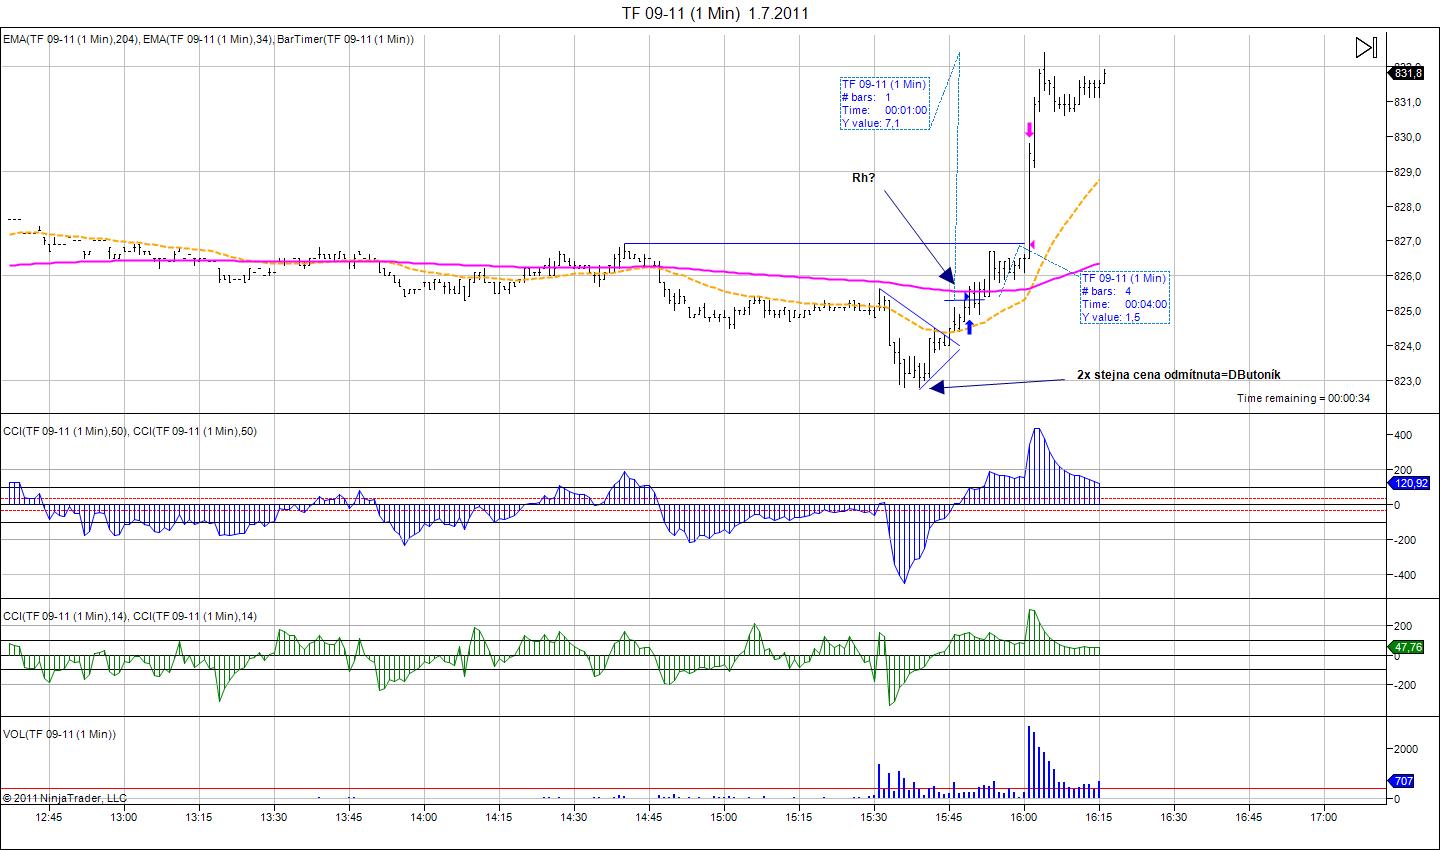Click the 831,0 price axis label

[x=1408, y=102]
